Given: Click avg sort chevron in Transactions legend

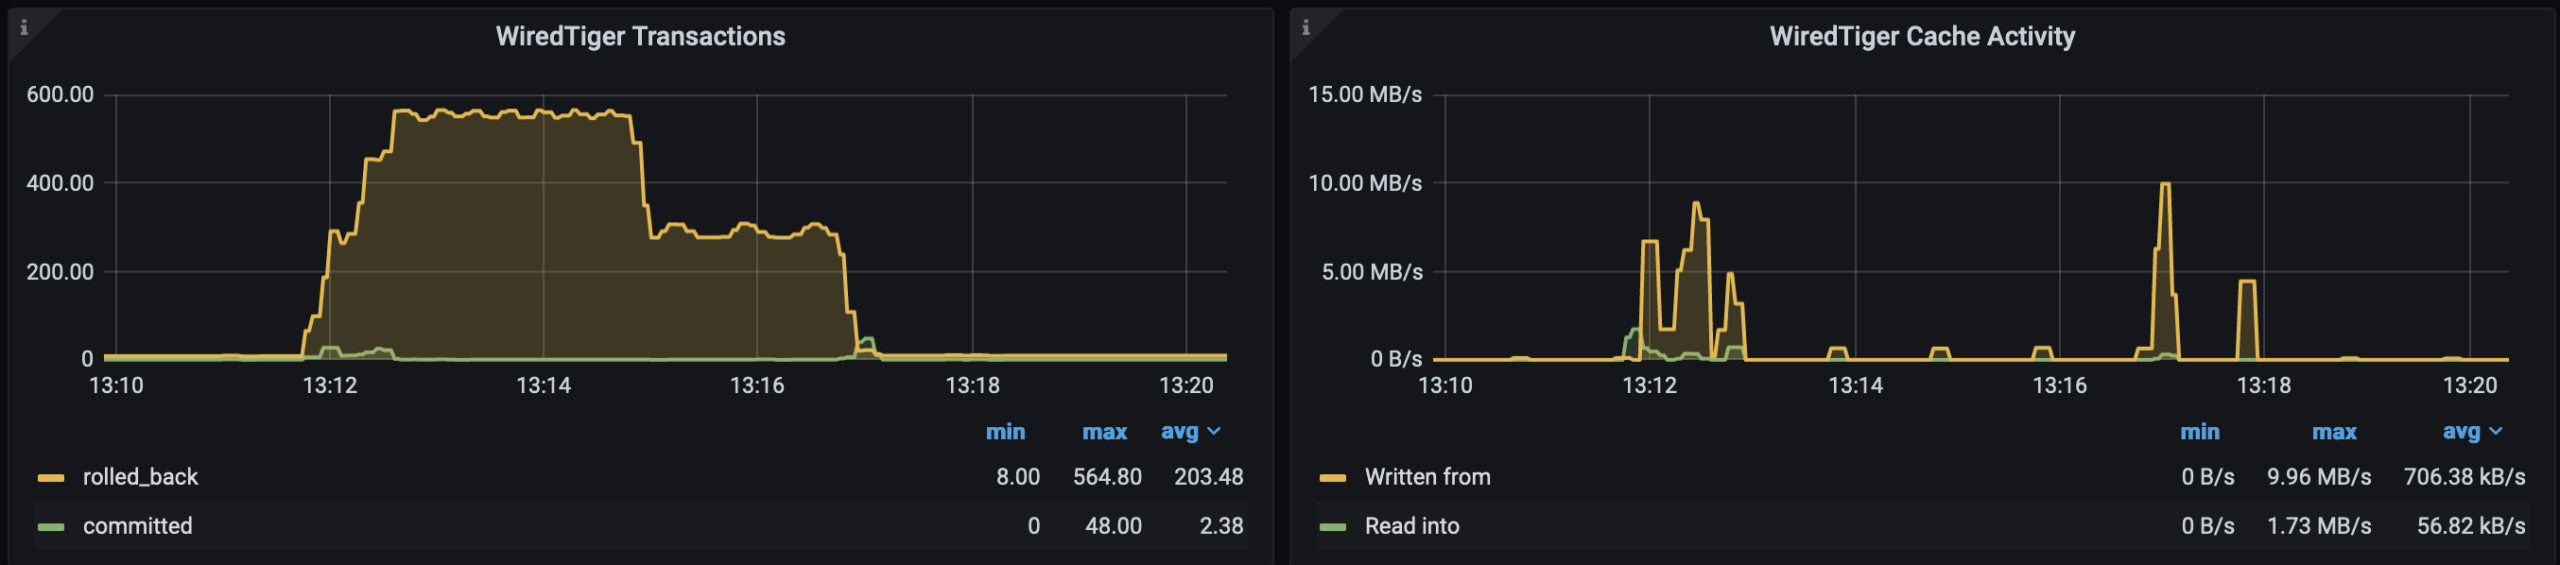Looking at the screenshot, I should pos(1214,431).
